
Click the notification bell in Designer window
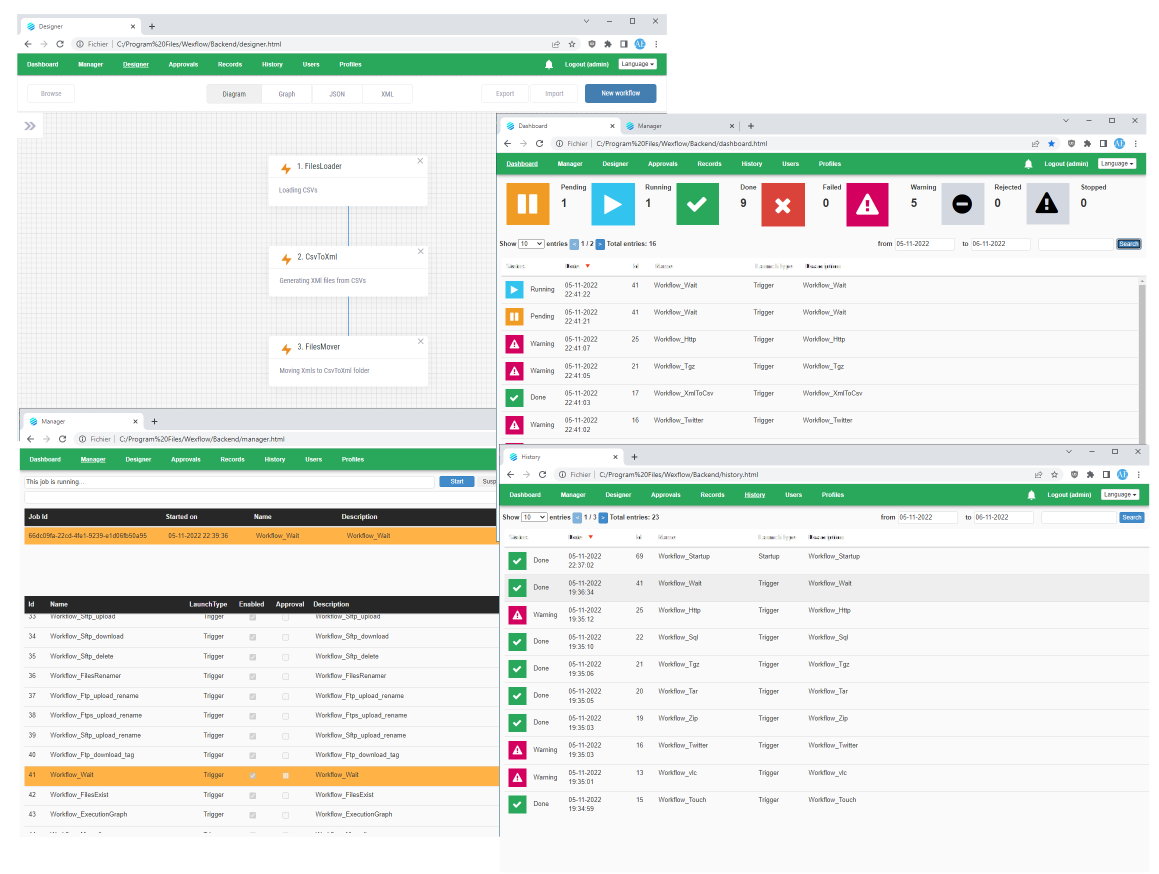(549, 64)
